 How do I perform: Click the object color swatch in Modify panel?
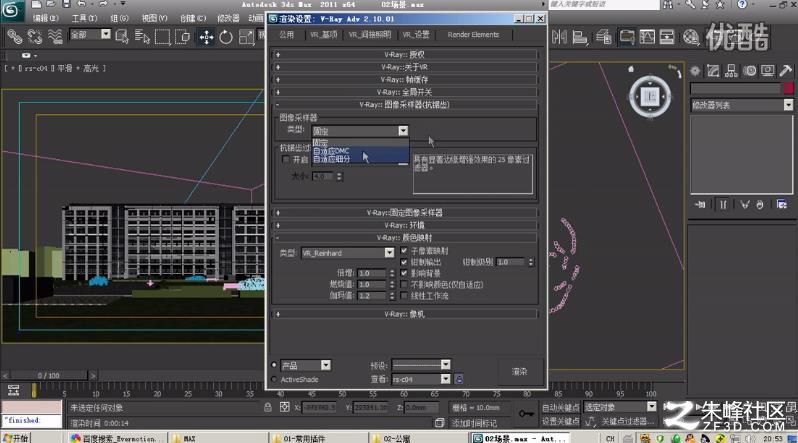coord(788,89)
